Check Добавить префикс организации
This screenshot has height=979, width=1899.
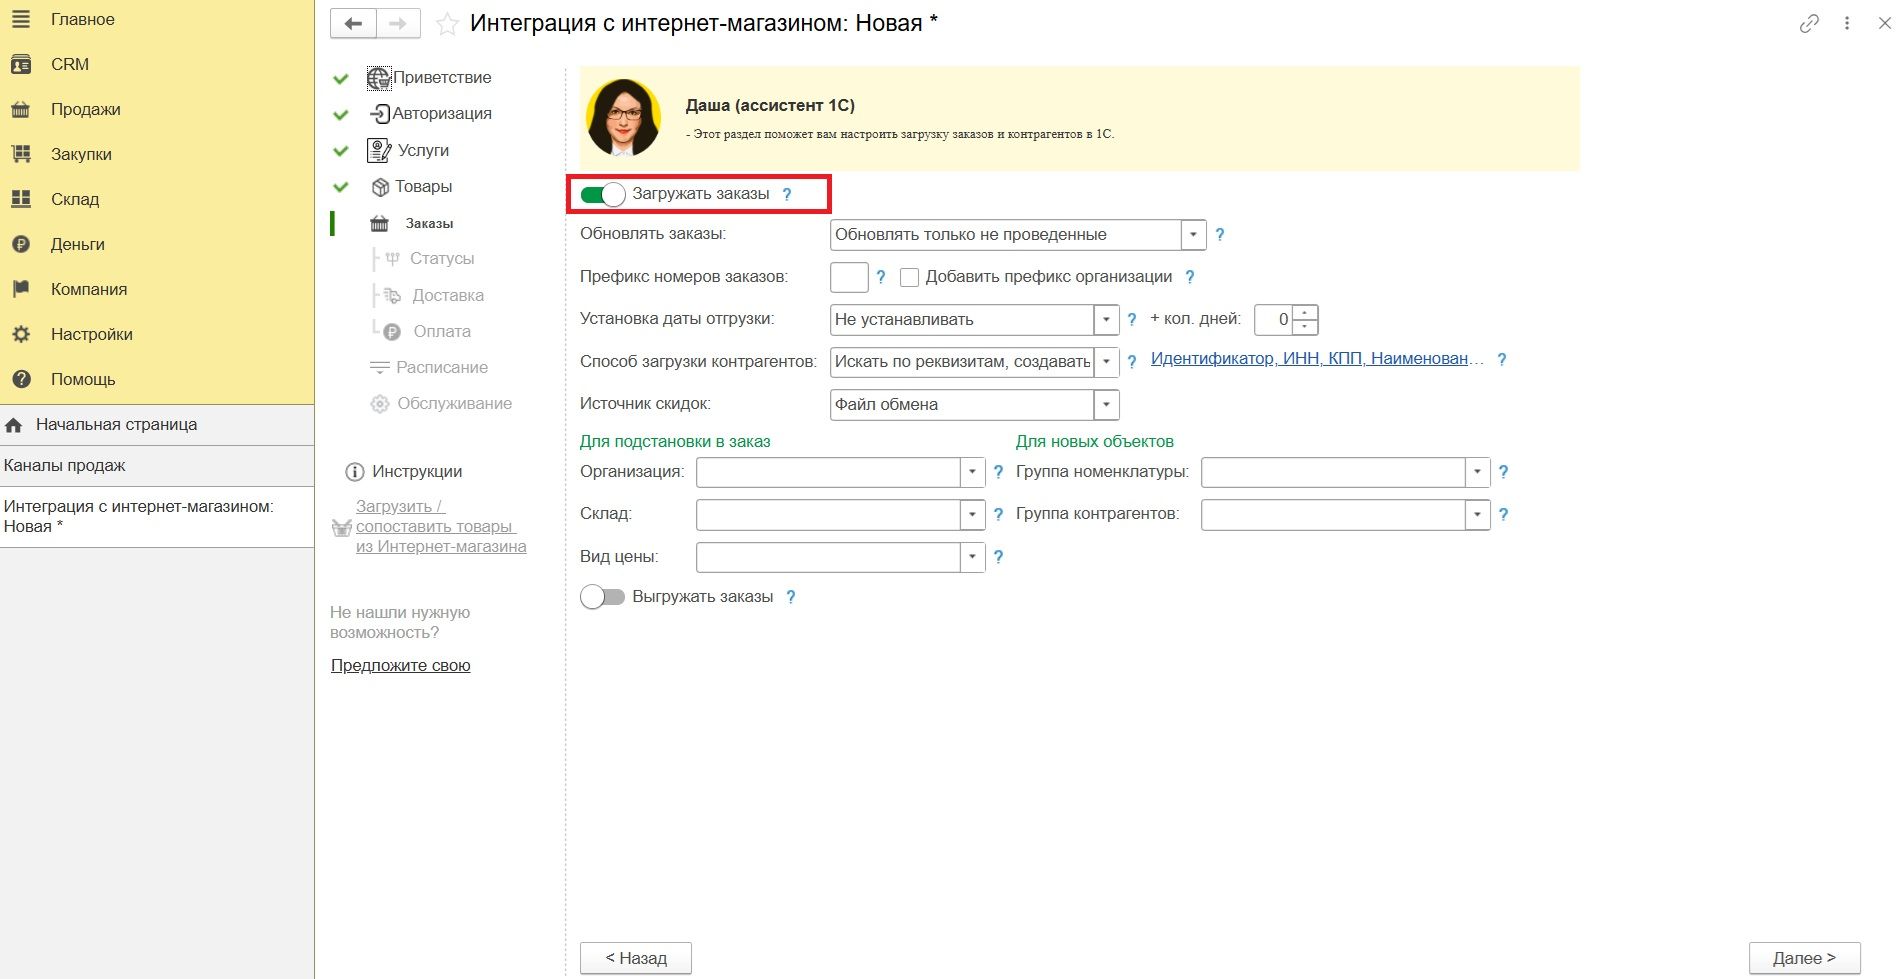(x=909, y=277)
